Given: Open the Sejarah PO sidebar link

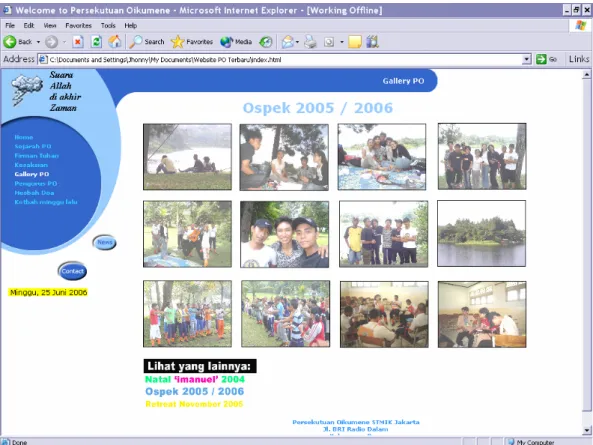Looking at the screenshot, I should (33, 146).
